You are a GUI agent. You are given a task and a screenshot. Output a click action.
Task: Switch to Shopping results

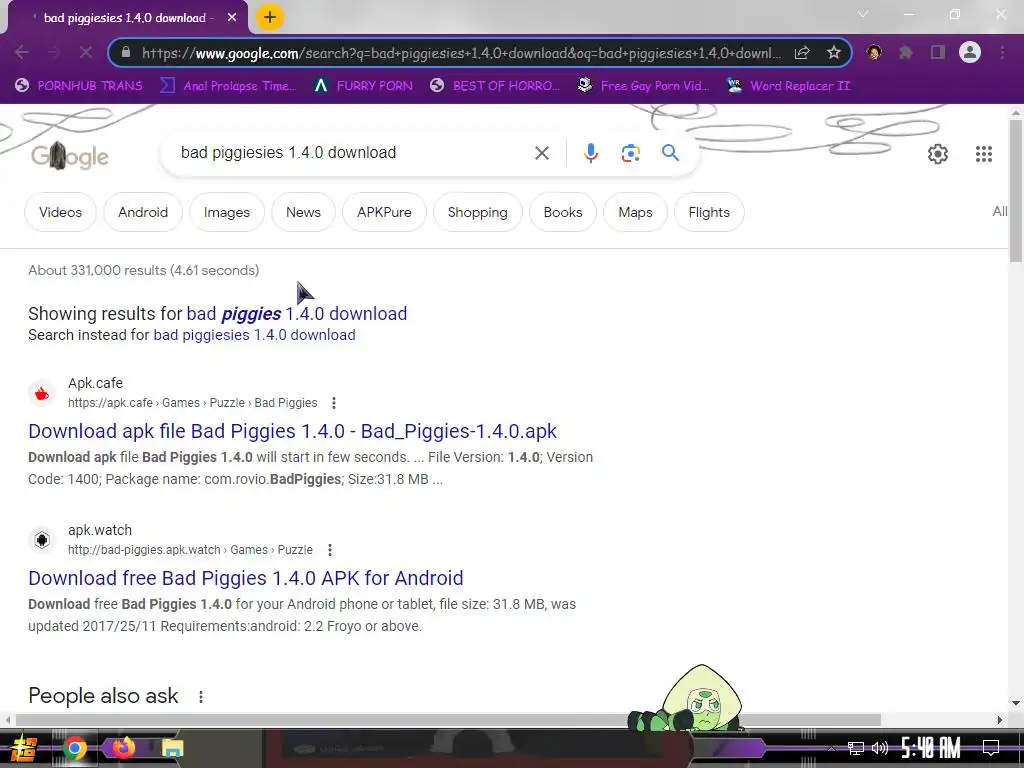tap(477, 212)
